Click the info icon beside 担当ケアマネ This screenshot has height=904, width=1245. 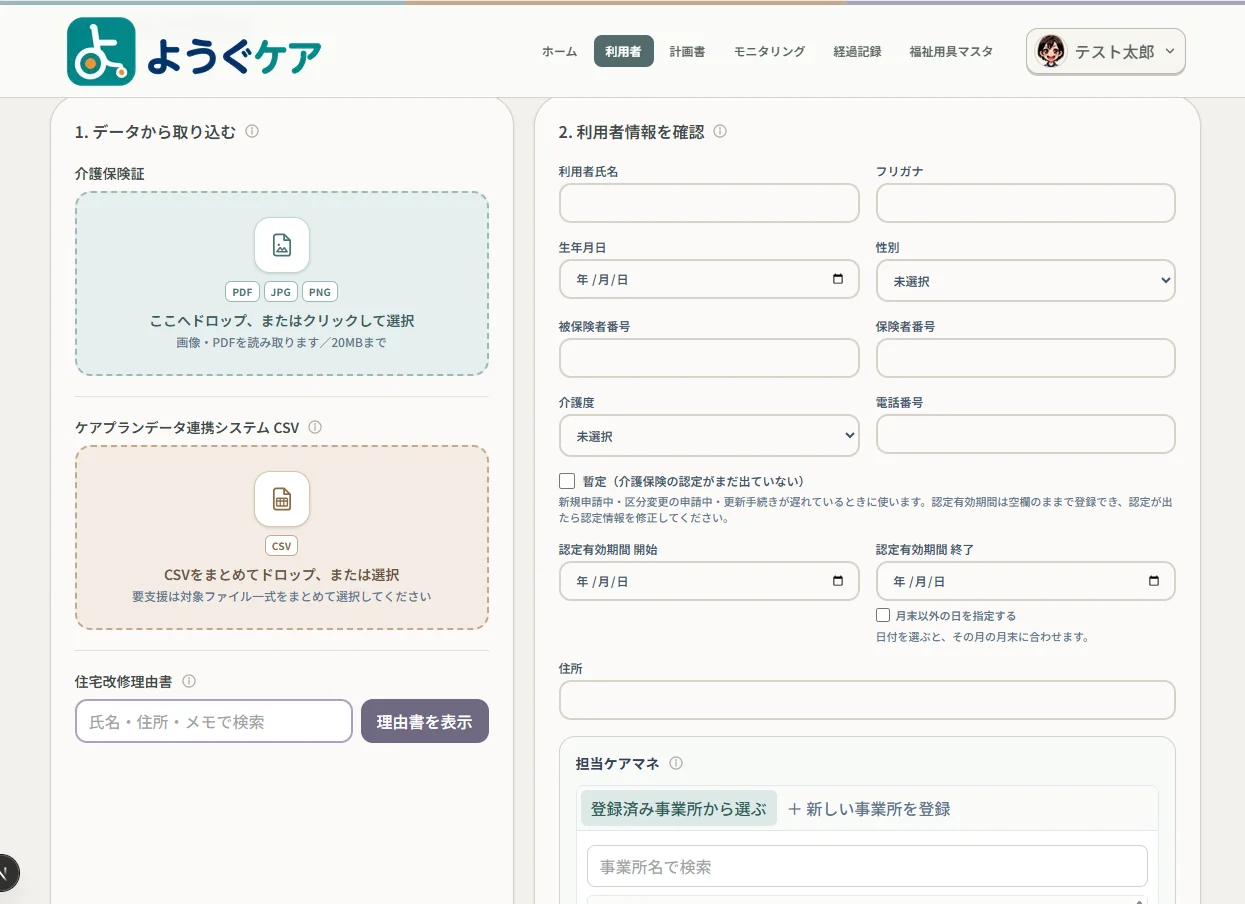[676, 763]
